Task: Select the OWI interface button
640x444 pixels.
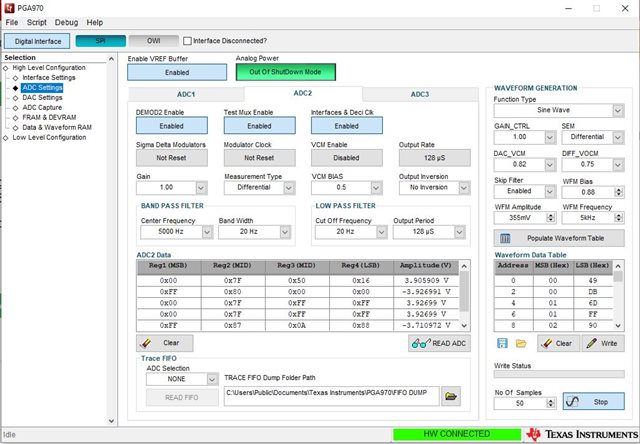Action: pyautogui.click(x=153, y=41)
